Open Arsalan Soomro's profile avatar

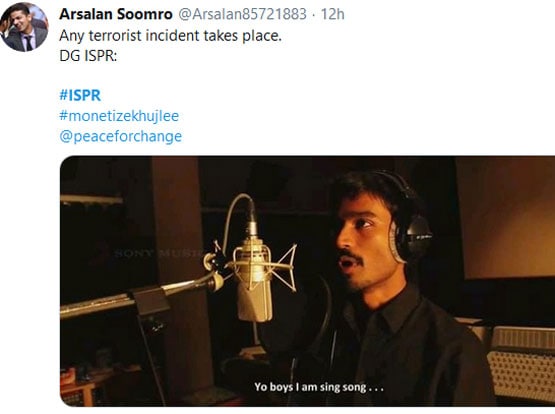24,27
